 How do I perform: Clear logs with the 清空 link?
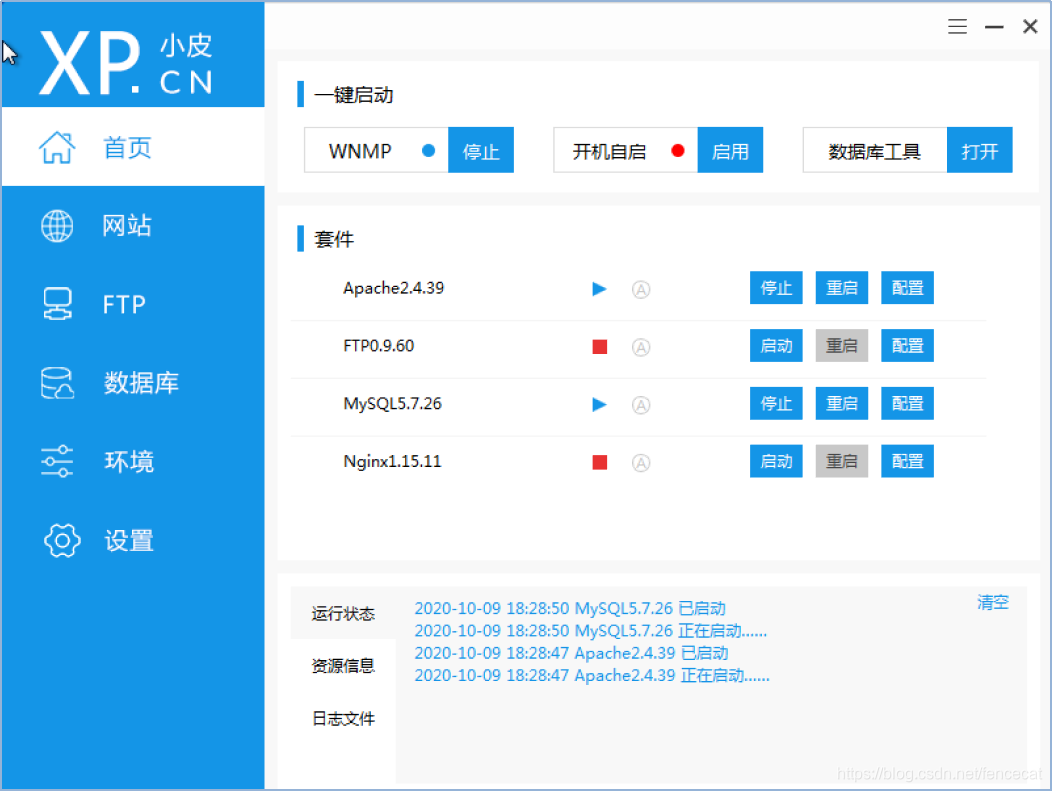pyautogui.click(x=992, y=602)
